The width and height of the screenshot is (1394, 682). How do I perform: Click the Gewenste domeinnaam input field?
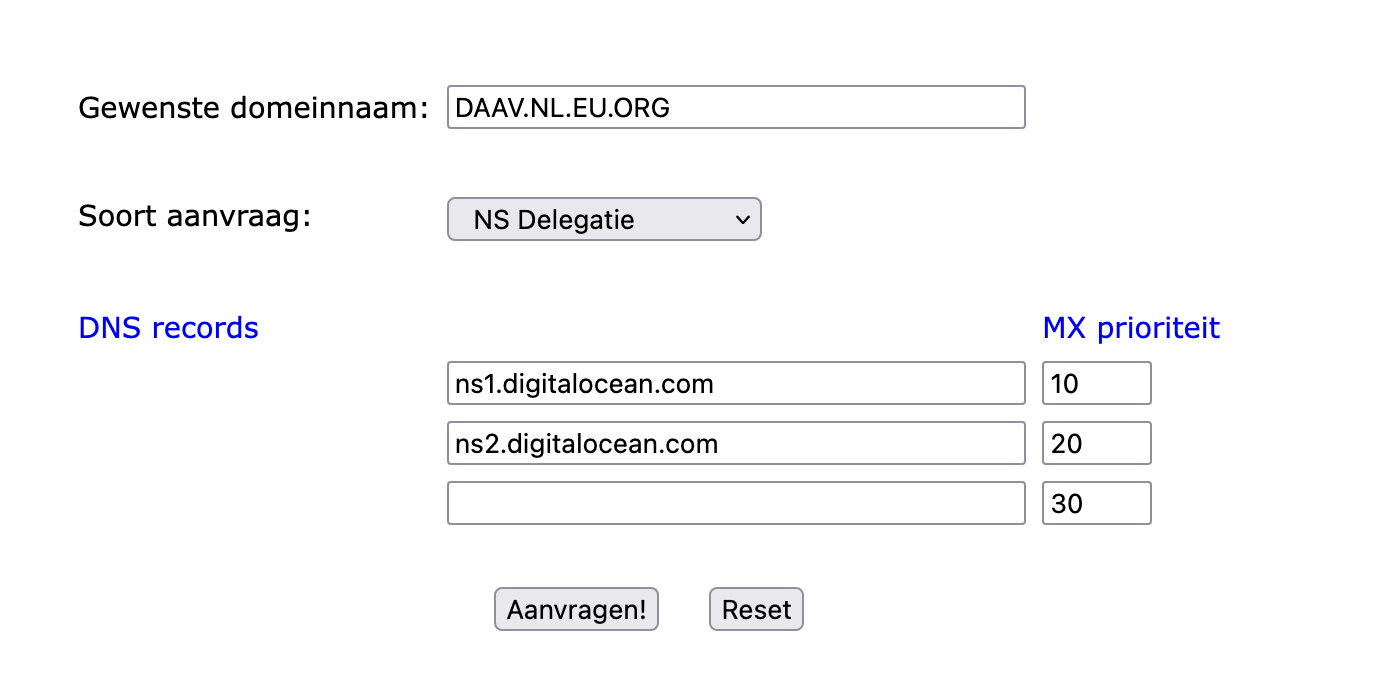tap(736, 107)
